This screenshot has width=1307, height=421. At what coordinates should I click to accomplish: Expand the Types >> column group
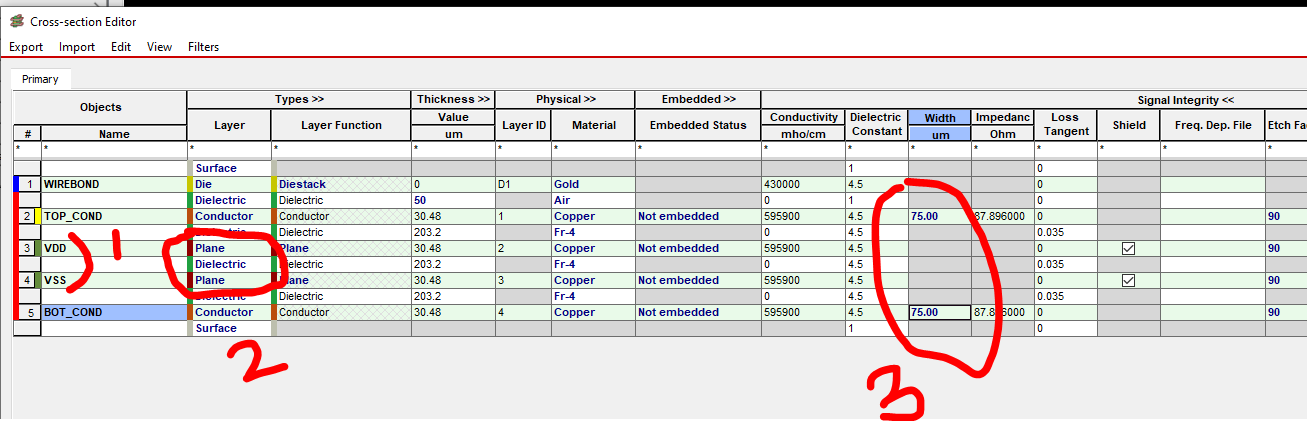pyautogui.click(x=299, y=99)
